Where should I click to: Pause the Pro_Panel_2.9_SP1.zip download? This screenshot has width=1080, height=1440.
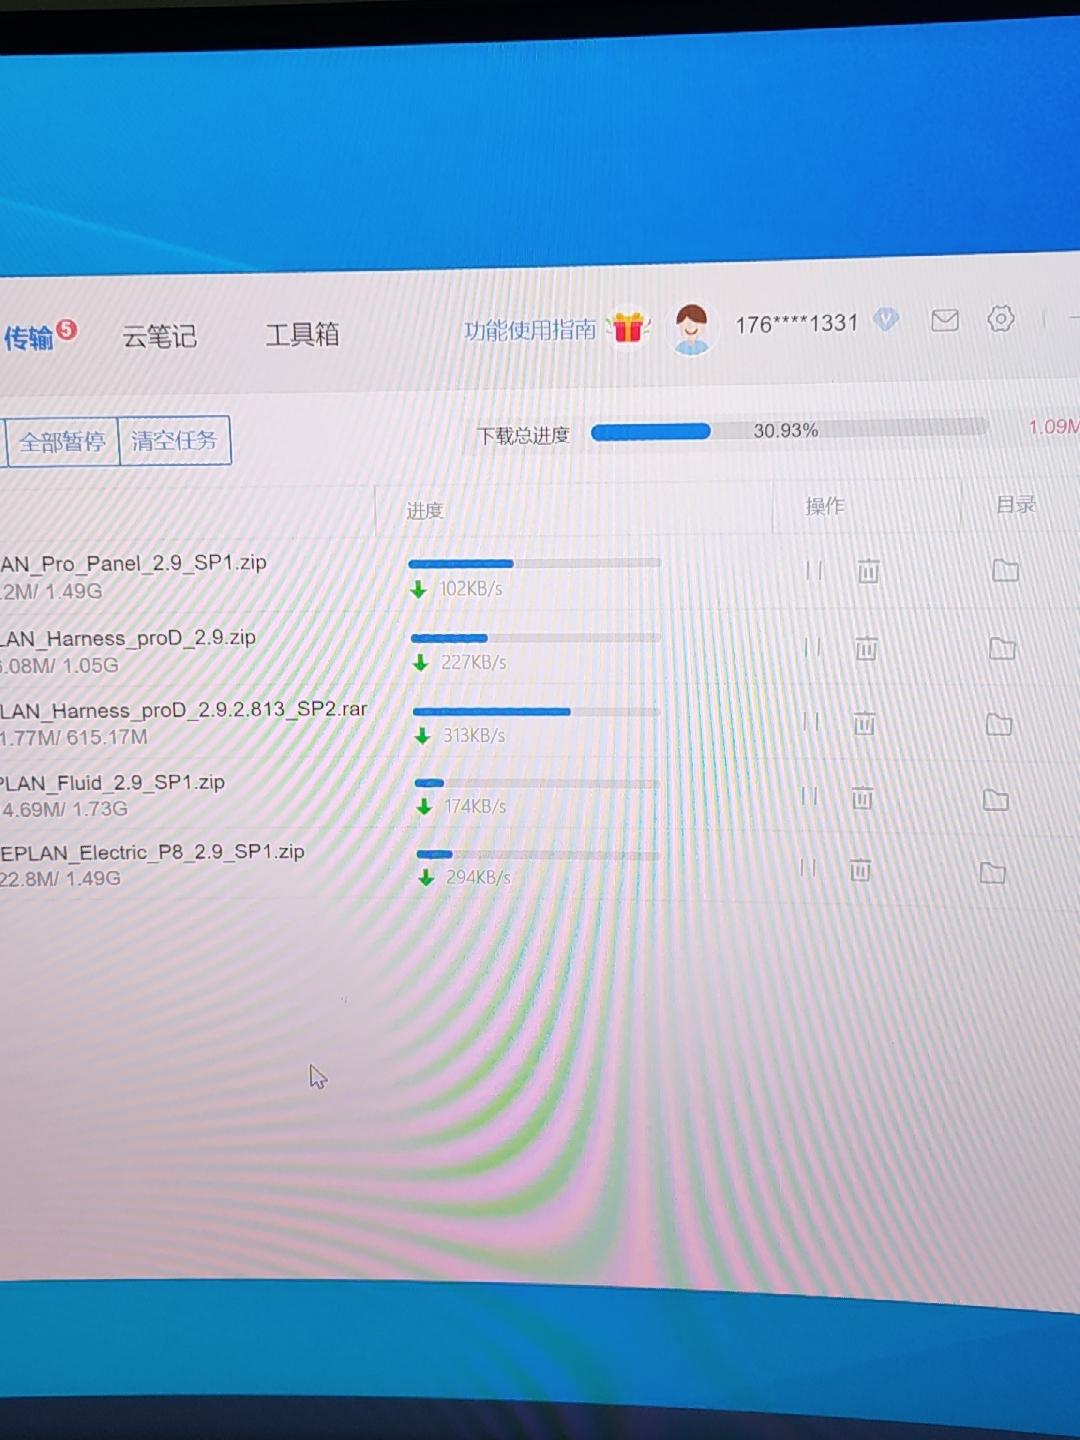pos(814,571)
